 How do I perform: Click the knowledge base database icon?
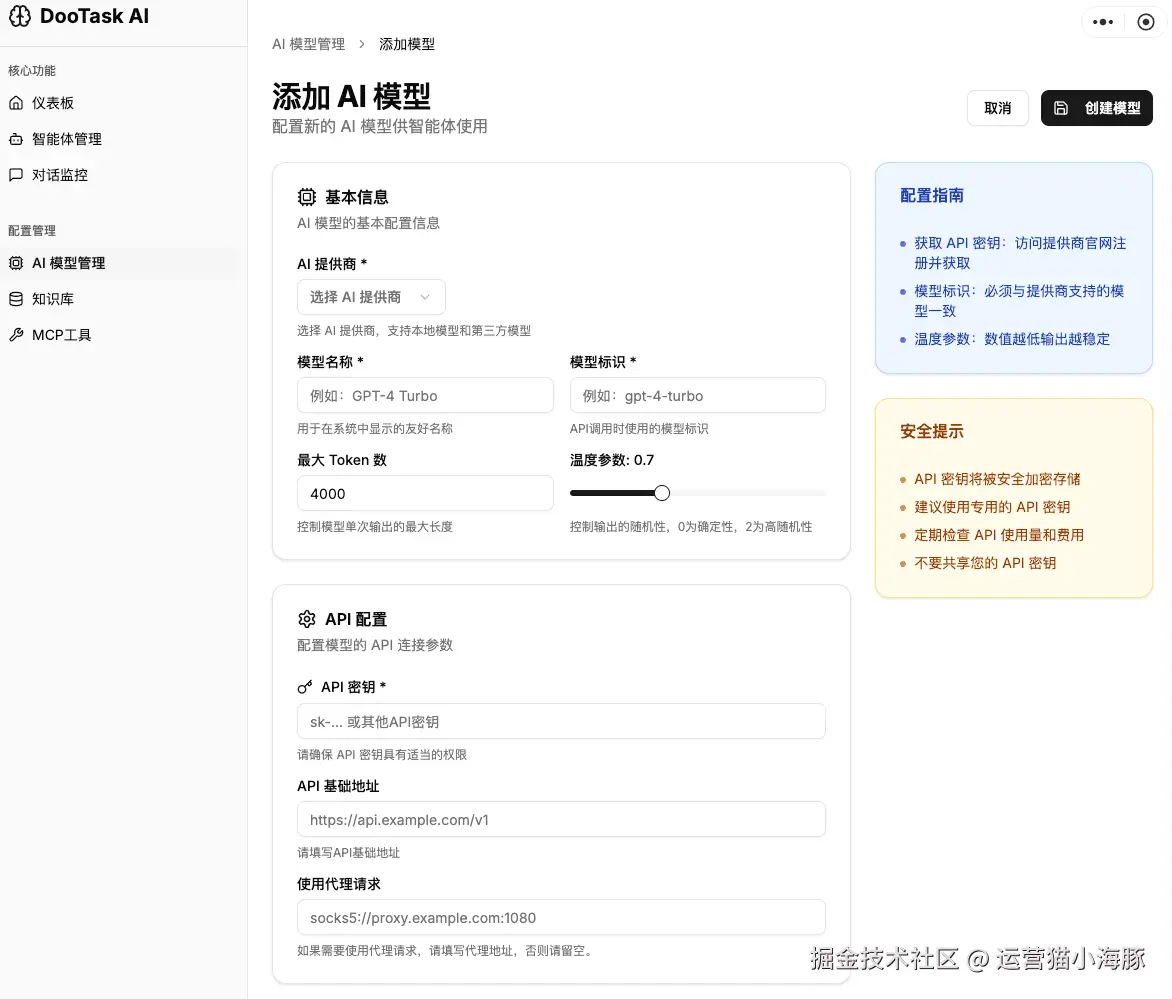[x=16, y=299]
